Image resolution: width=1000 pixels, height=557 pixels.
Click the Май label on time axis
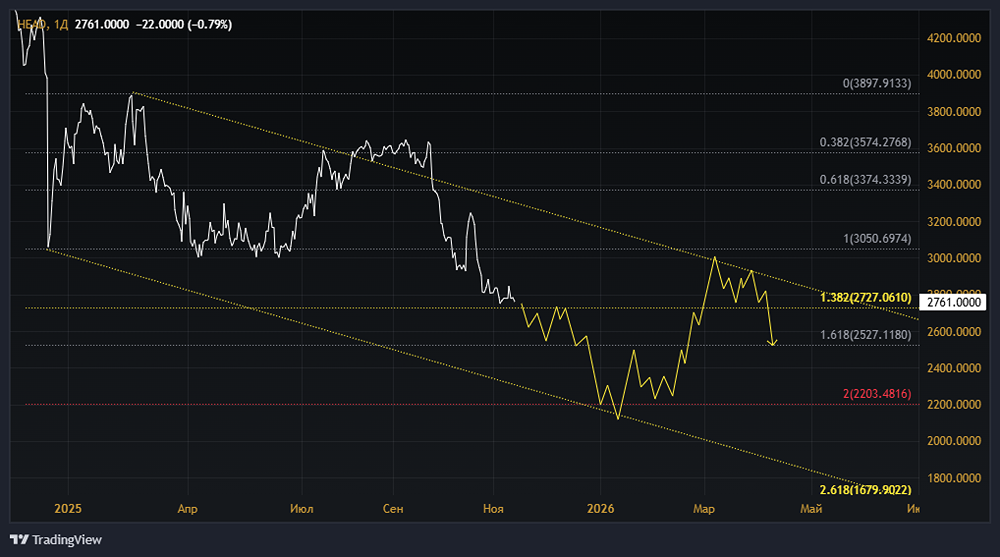[x=811, y=509]
